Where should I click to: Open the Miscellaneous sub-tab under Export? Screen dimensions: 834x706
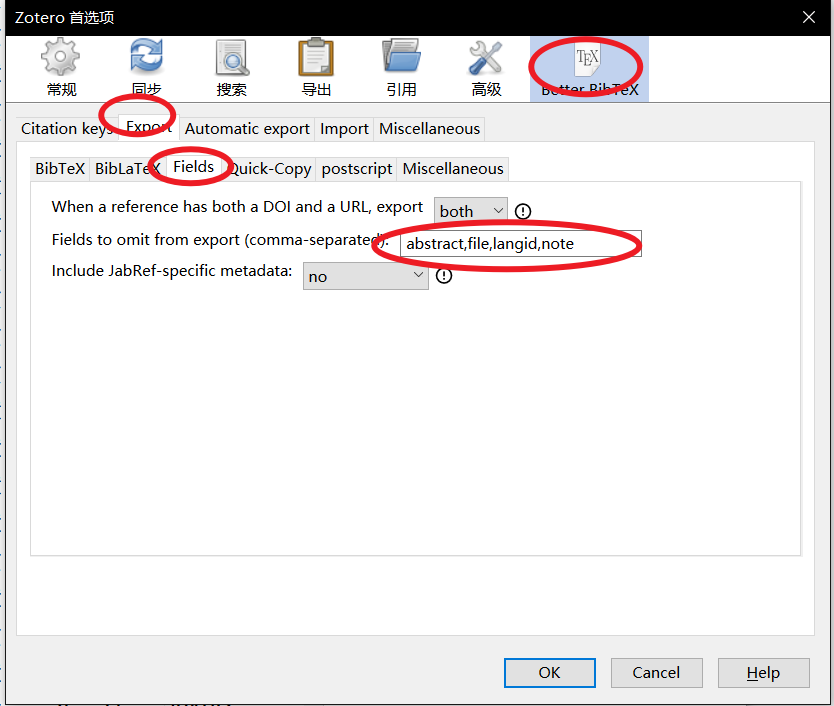[x=453, y=169]
